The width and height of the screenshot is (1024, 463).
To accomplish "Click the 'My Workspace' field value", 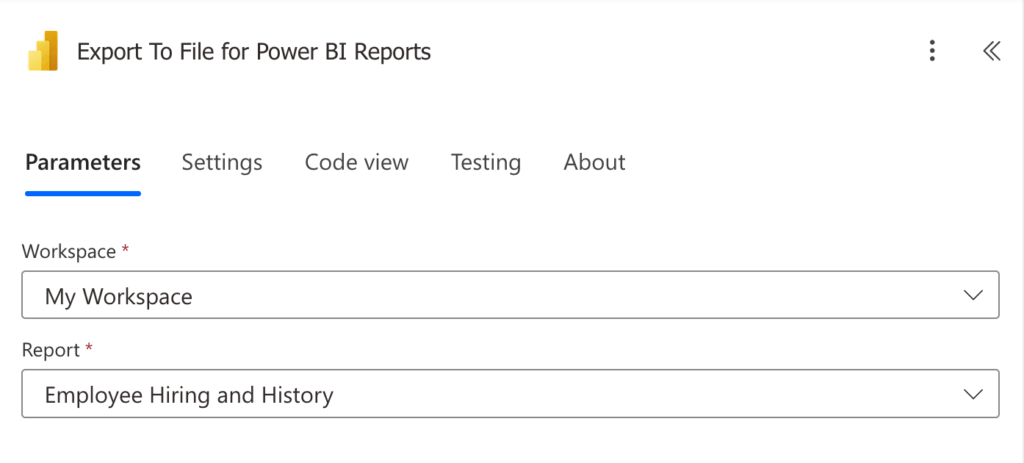I will click(118, 296).
